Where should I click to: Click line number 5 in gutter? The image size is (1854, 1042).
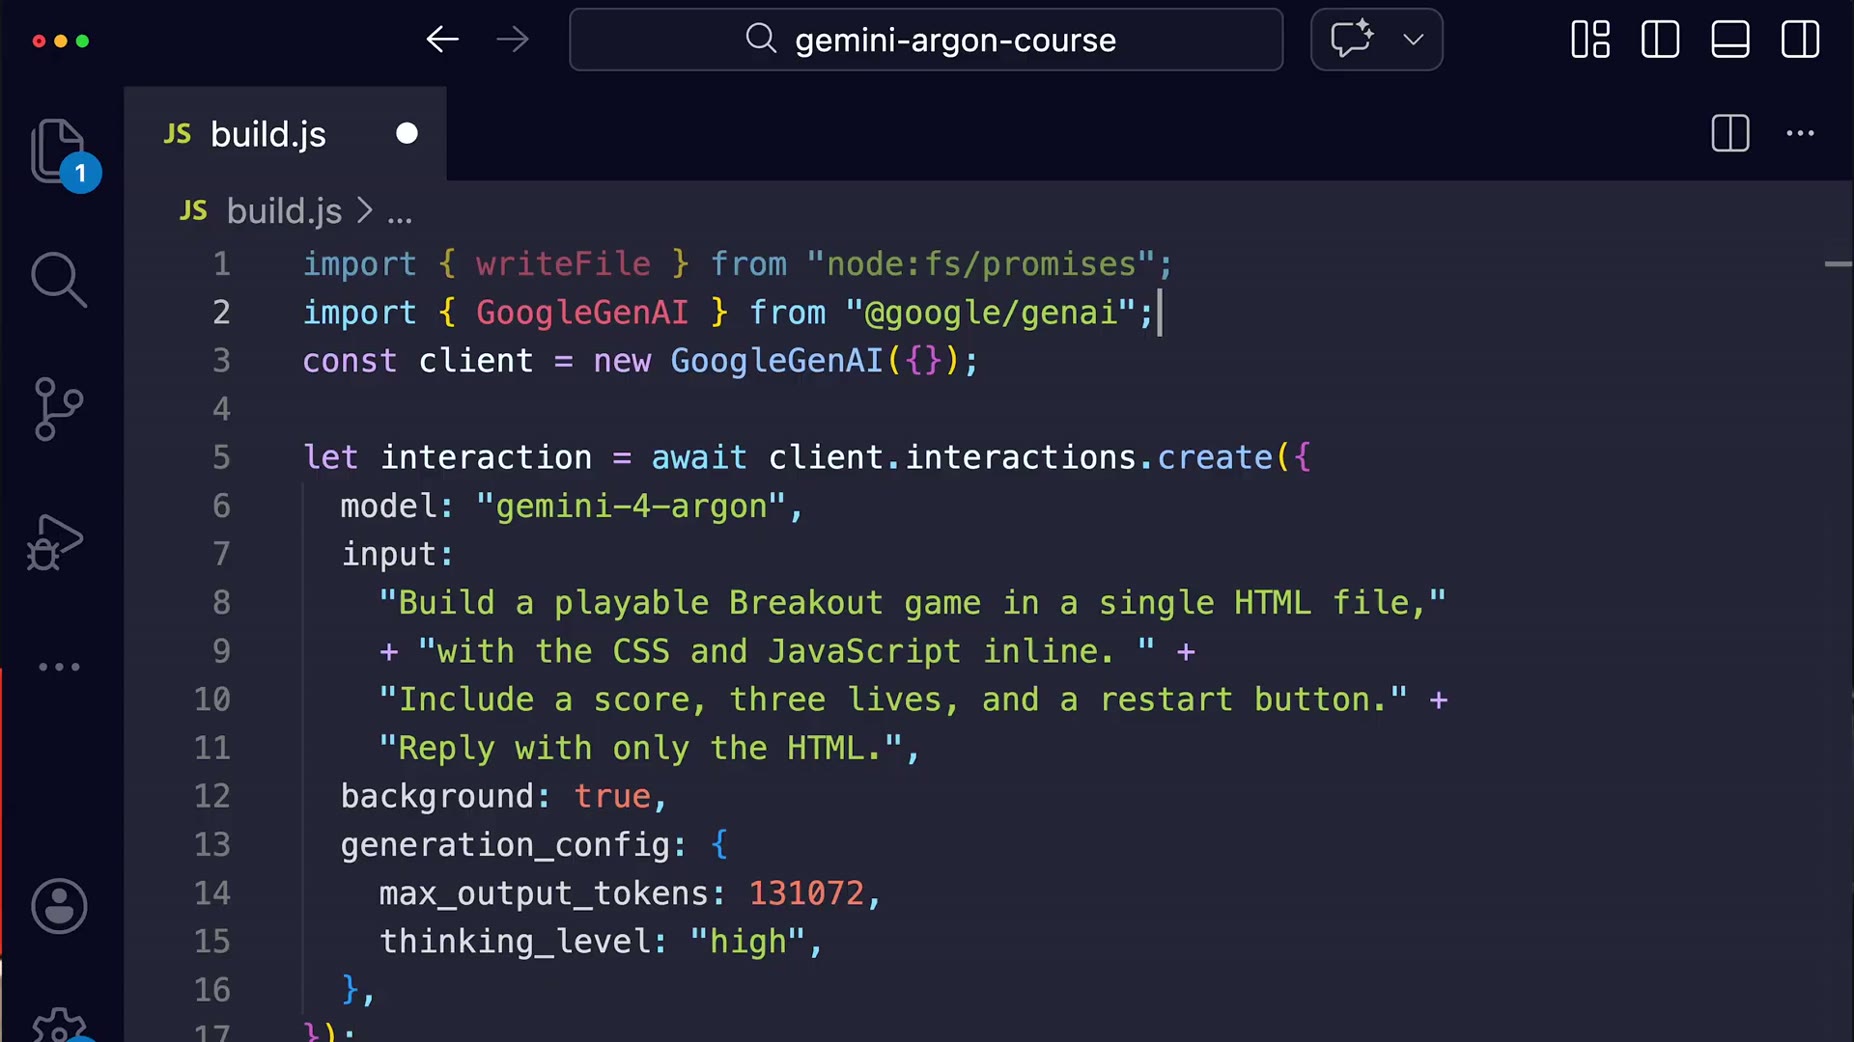[221, 458]
